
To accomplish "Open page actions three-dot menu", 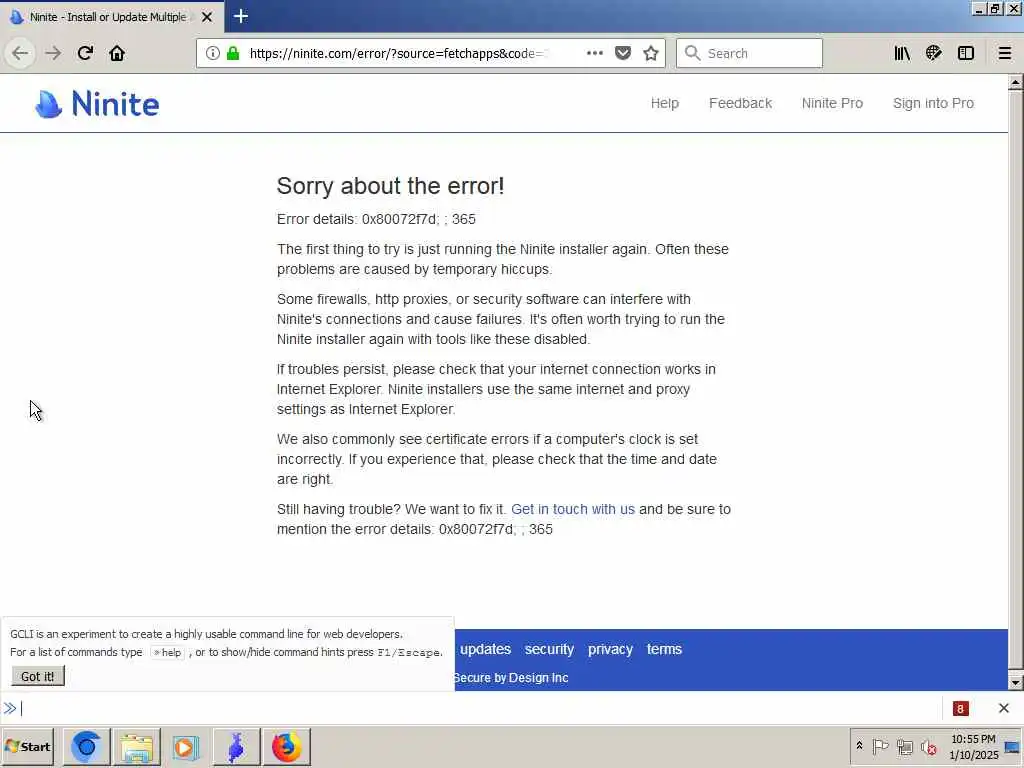I will pos(594,53).
